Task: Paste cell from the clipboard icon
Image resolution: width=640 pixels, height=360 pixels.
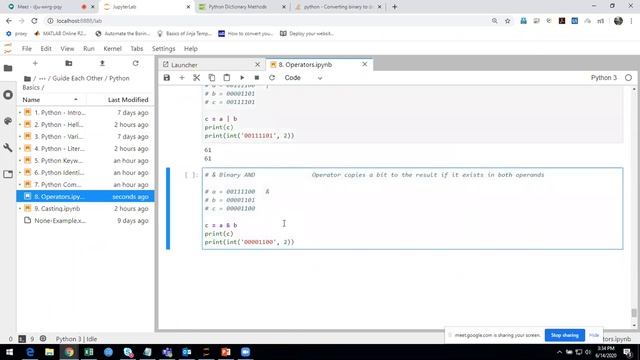Action: (x=227, y=78)
